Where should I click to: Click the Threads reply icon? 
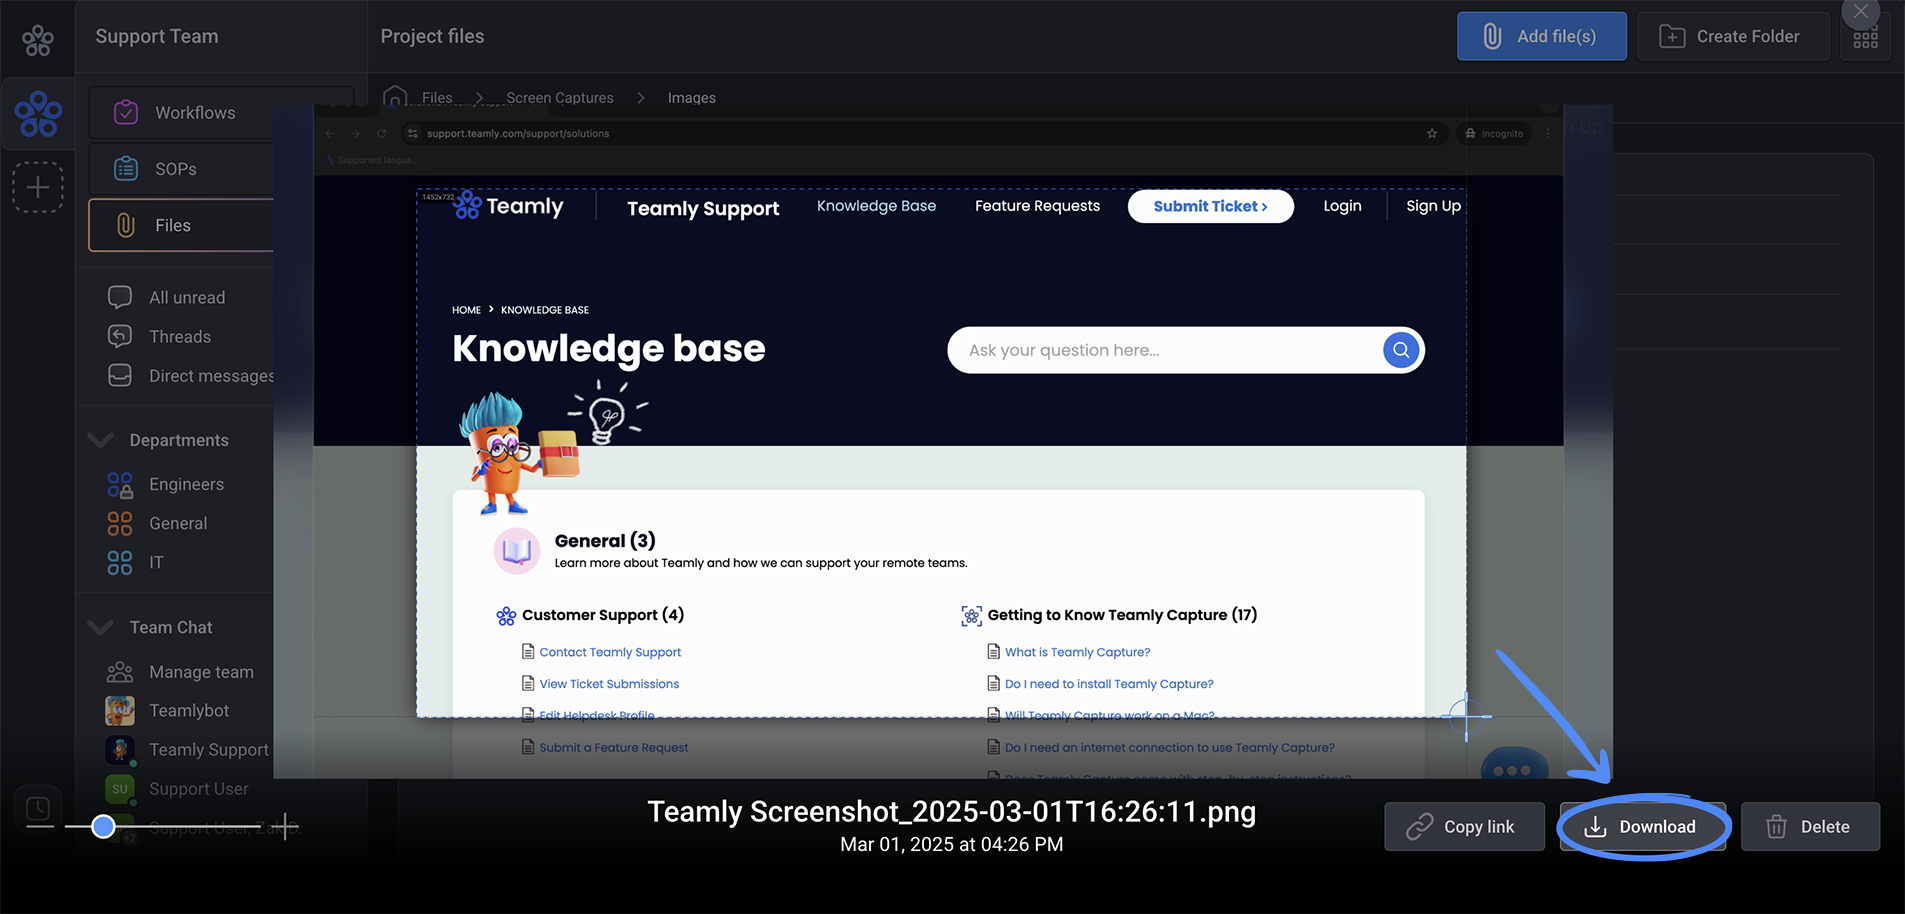click(120, 336)
